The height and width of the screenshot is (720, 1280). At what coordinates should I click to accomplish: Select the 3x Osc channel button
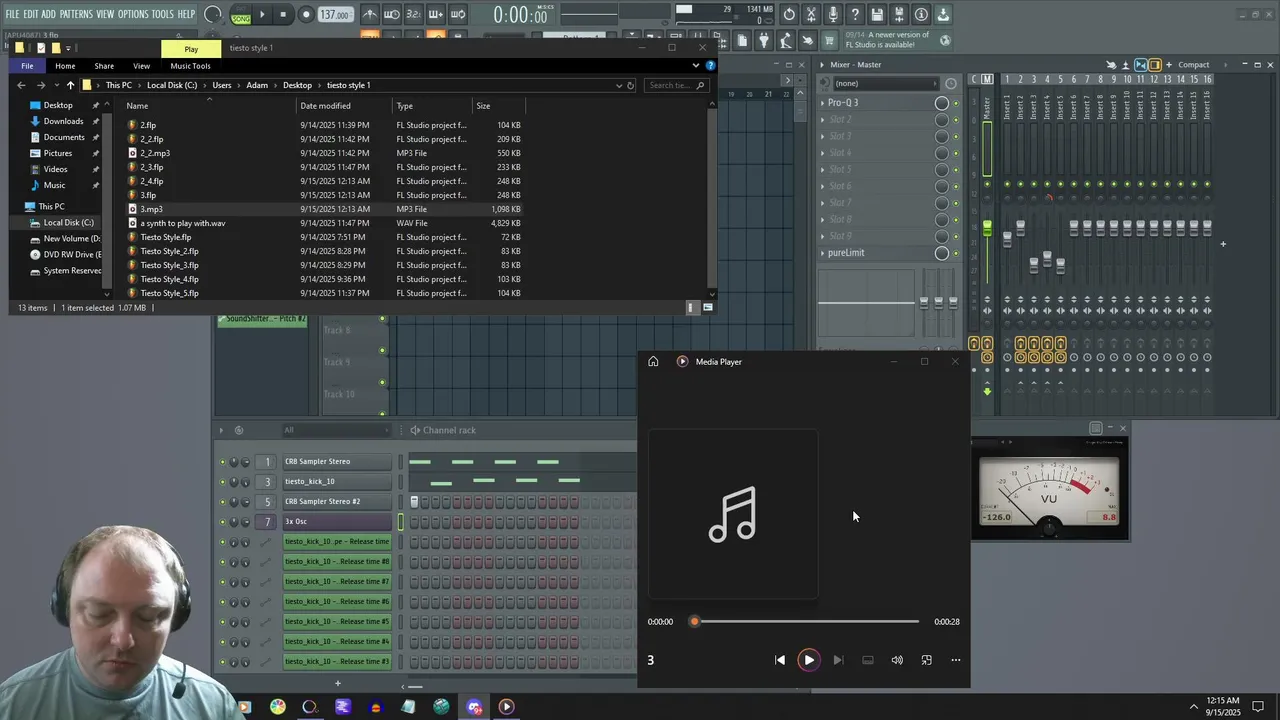[x=338, y=521]
